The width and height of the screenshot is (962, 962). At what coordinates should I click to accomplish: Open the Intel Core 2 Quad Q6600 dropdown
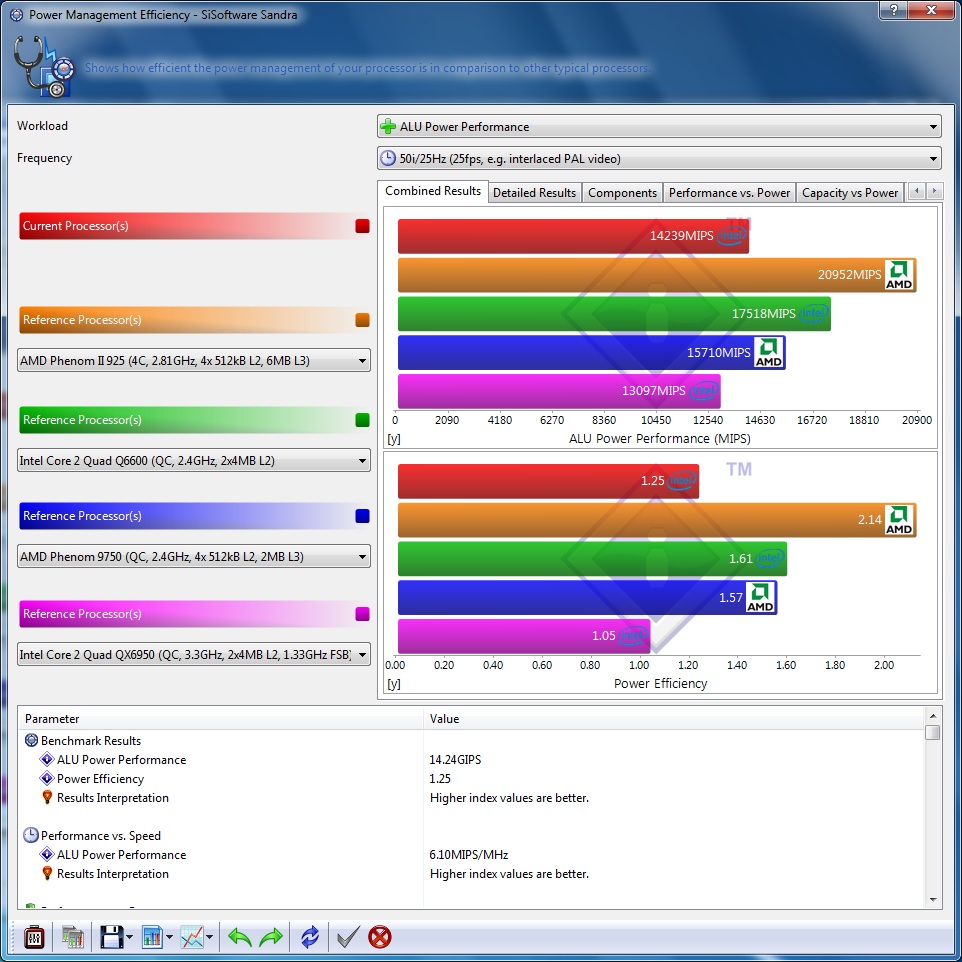tap(194, 461)
